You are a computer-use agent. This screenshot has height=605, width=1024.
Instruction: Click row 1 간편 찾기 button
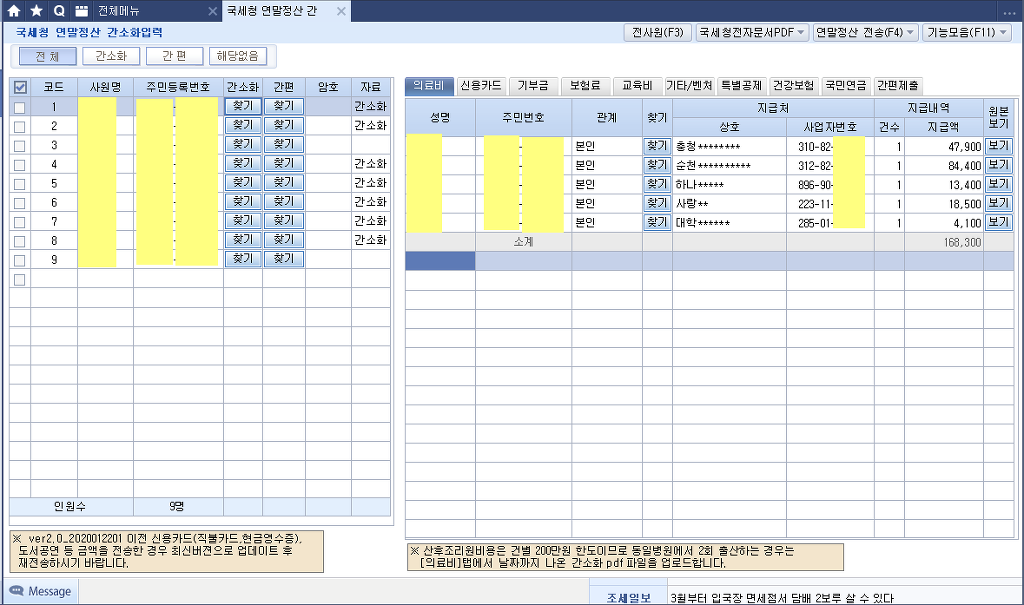pos(284,106)
